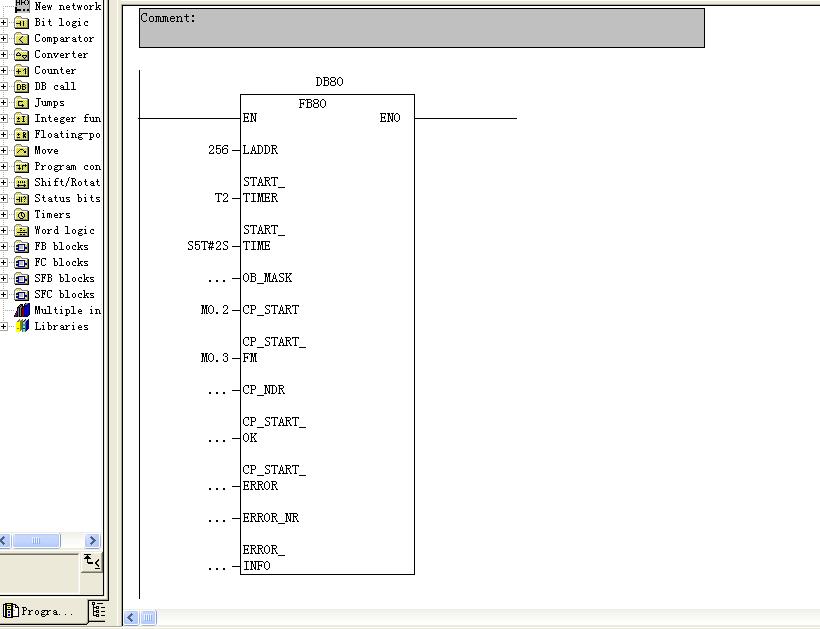Click the editor horizontal scrollbar thumb
The height and width of the screenshot is (629, 820).
(149, 617)
